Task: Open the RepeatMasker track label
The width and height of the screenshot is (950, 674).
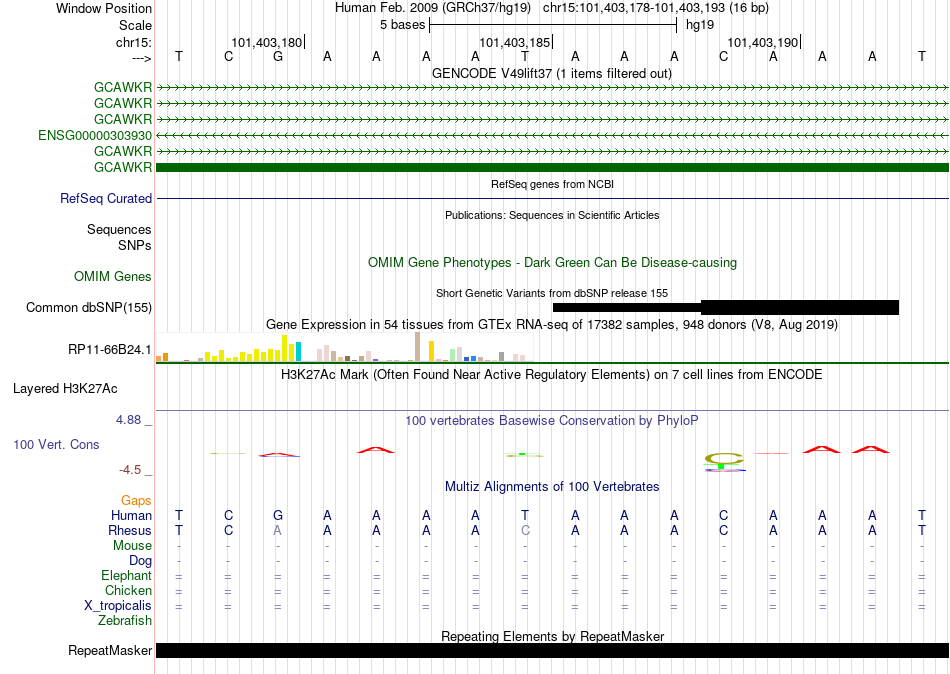Action: click(x=110, y=650)
